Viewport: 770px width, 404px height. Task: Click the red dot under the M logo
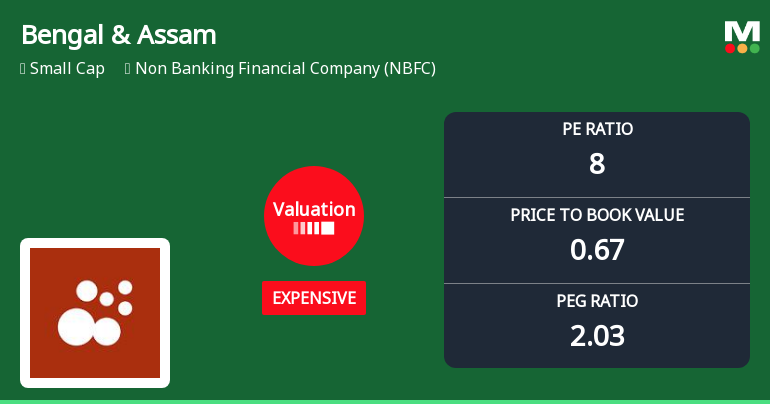click(730, 48)
